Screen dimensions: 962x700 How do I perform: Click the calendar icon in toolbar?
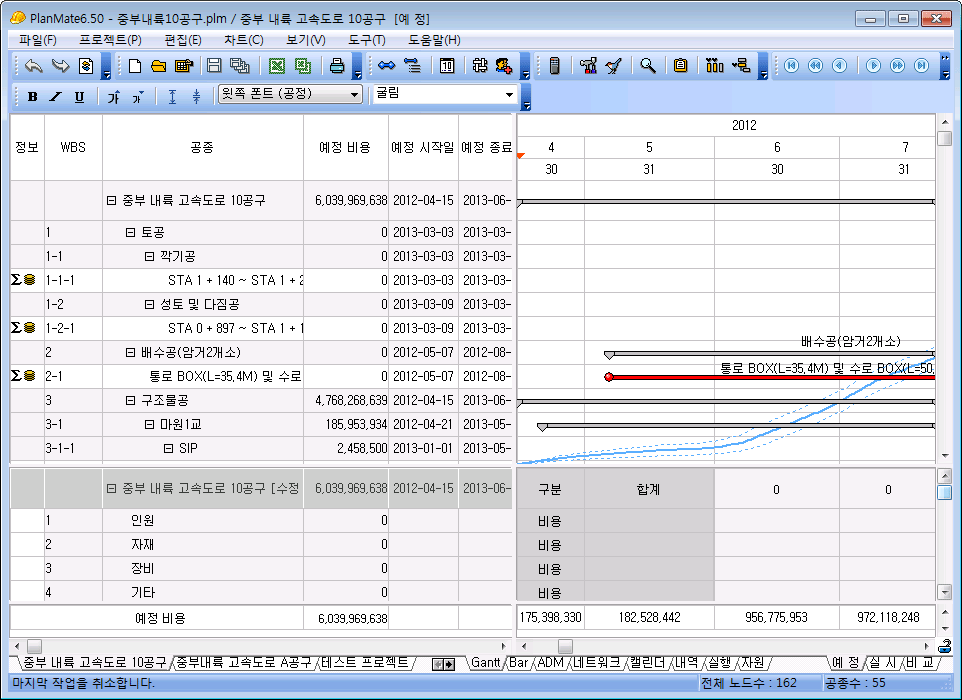[x=447, y=66]
